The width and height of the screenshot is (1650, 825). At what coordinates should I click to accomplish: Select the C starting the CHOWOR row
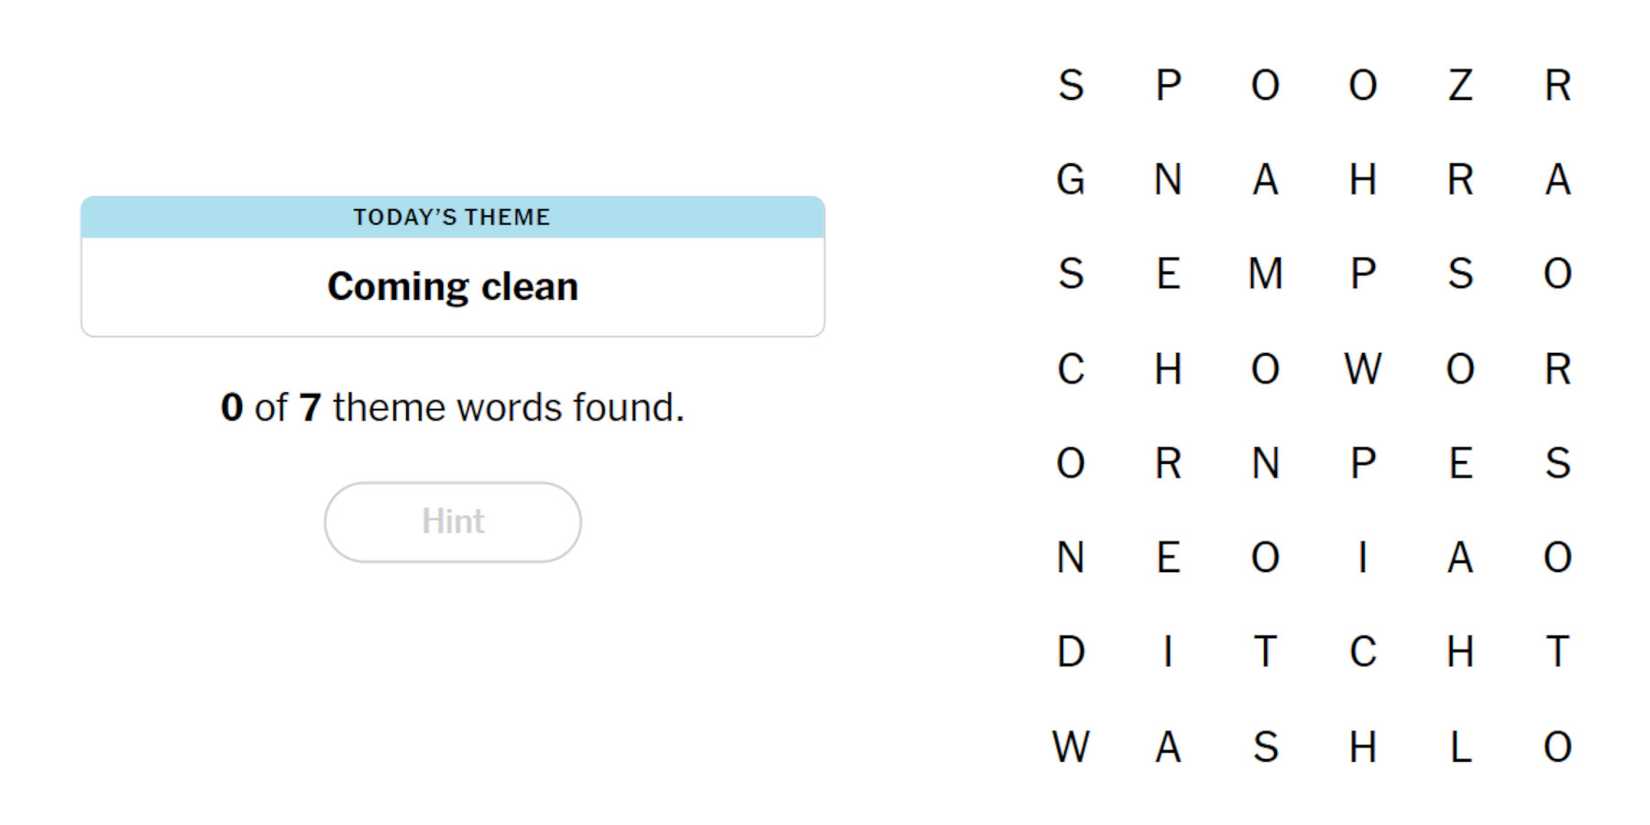click(x=1070, y=369)
